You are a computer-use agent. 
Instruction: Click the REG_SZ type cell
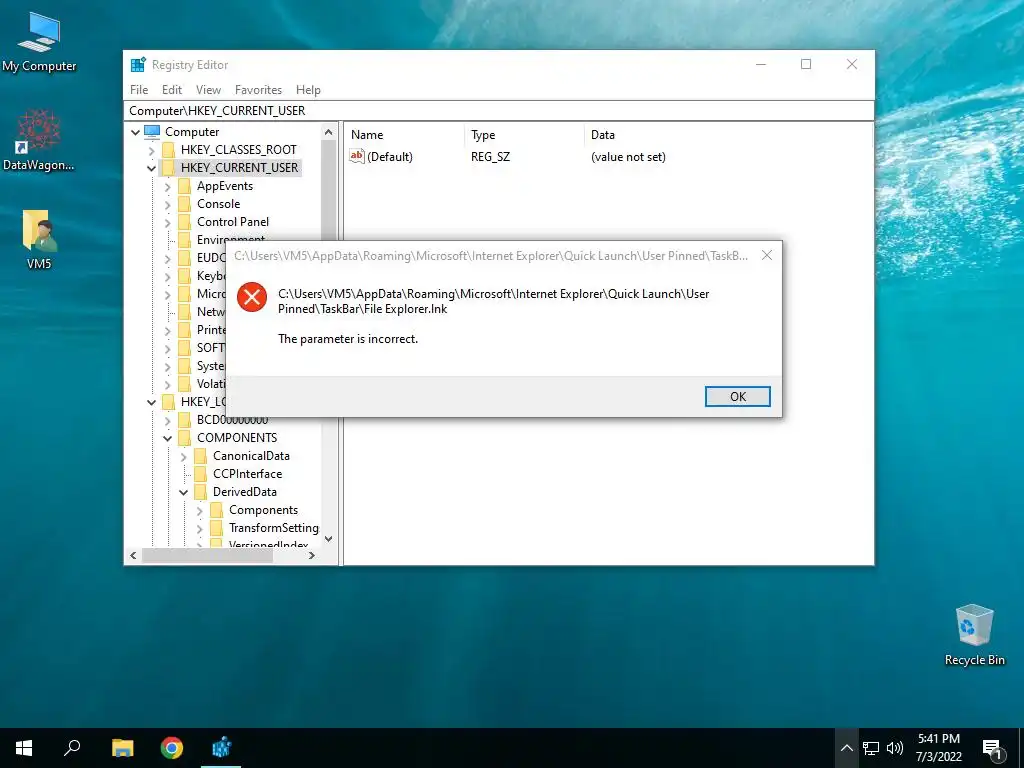[x=490, y=157]
